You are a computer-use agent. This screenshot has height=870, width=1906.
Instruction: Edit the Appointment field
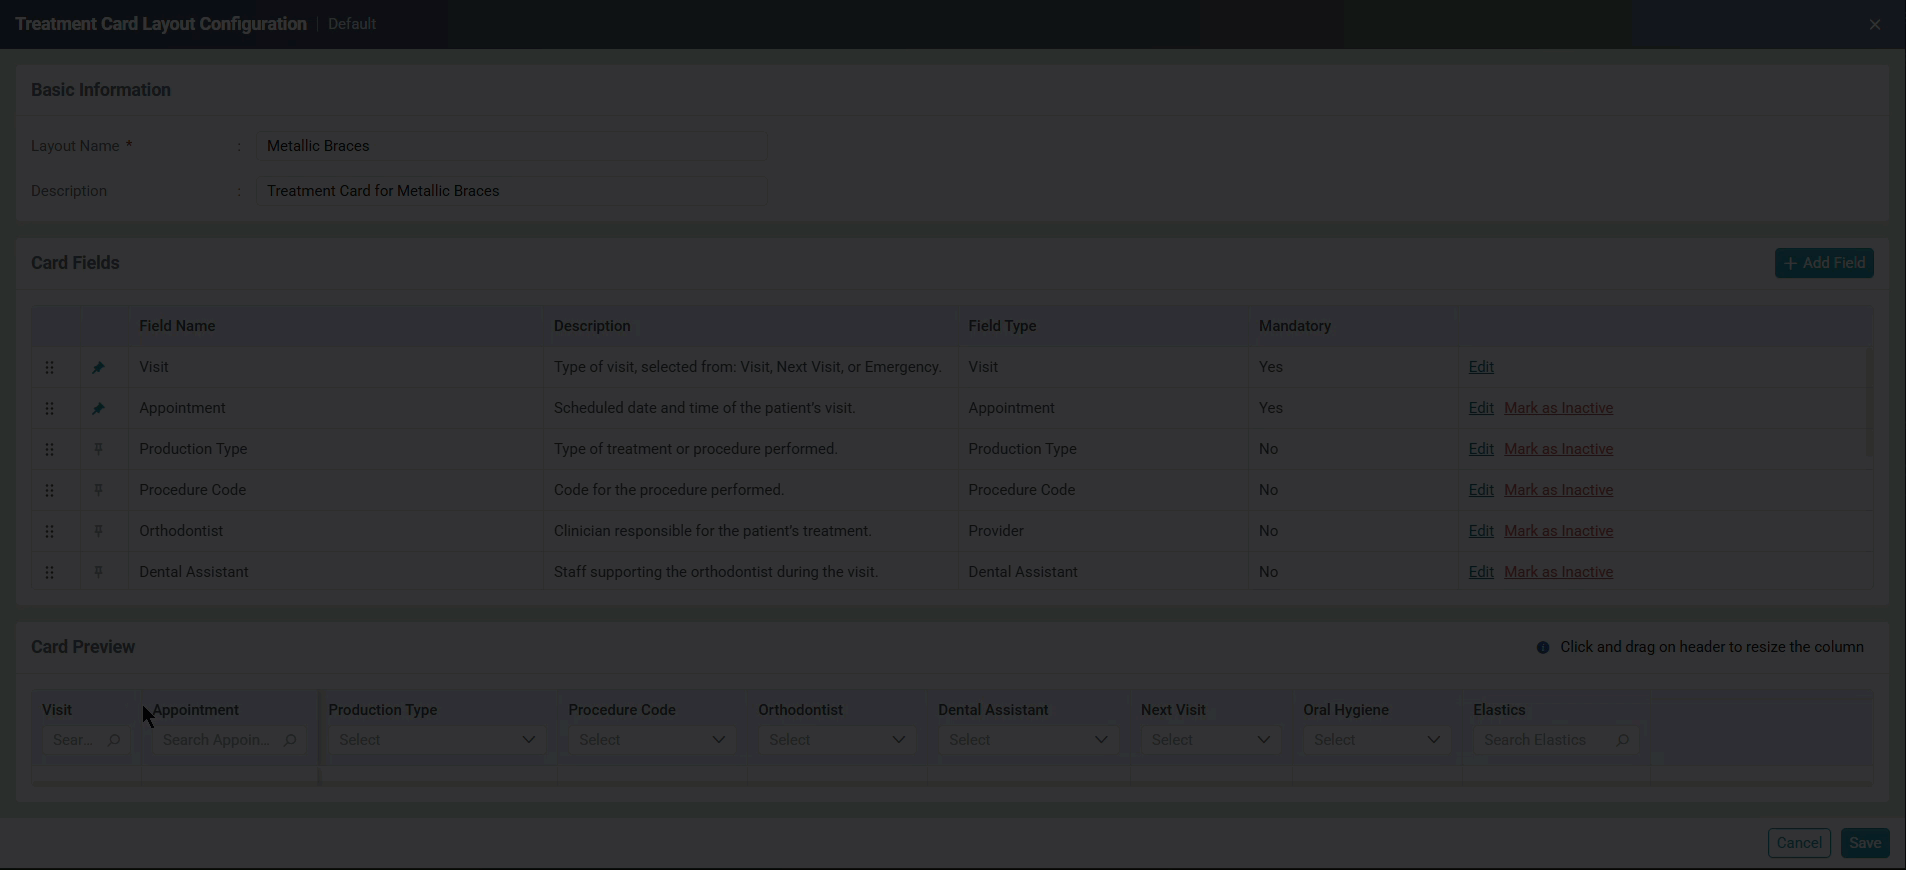click(x=1481, y=408)
